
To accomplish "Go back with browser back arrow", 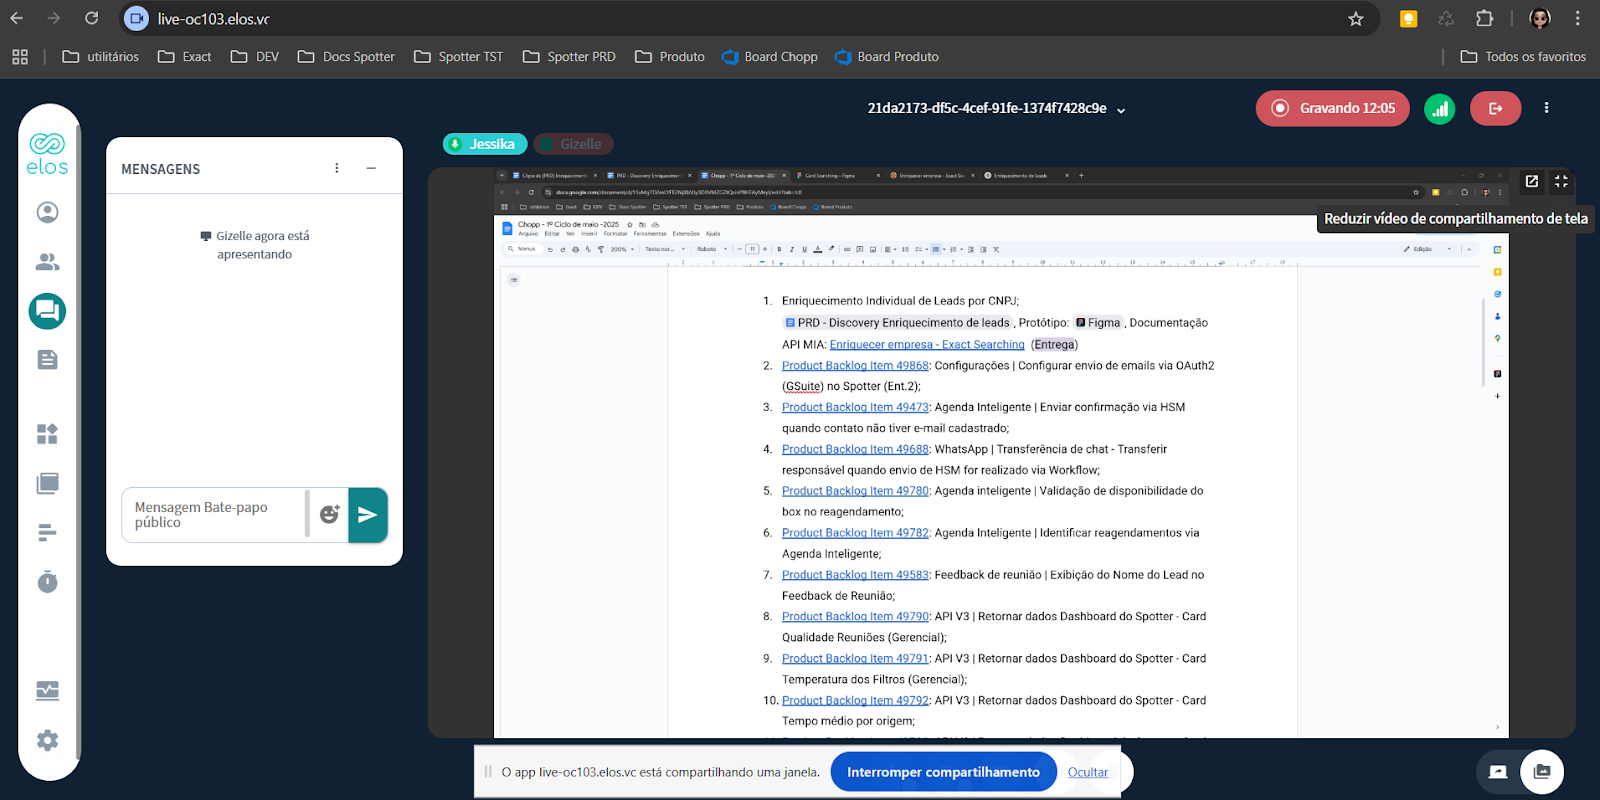I will 16,18.
